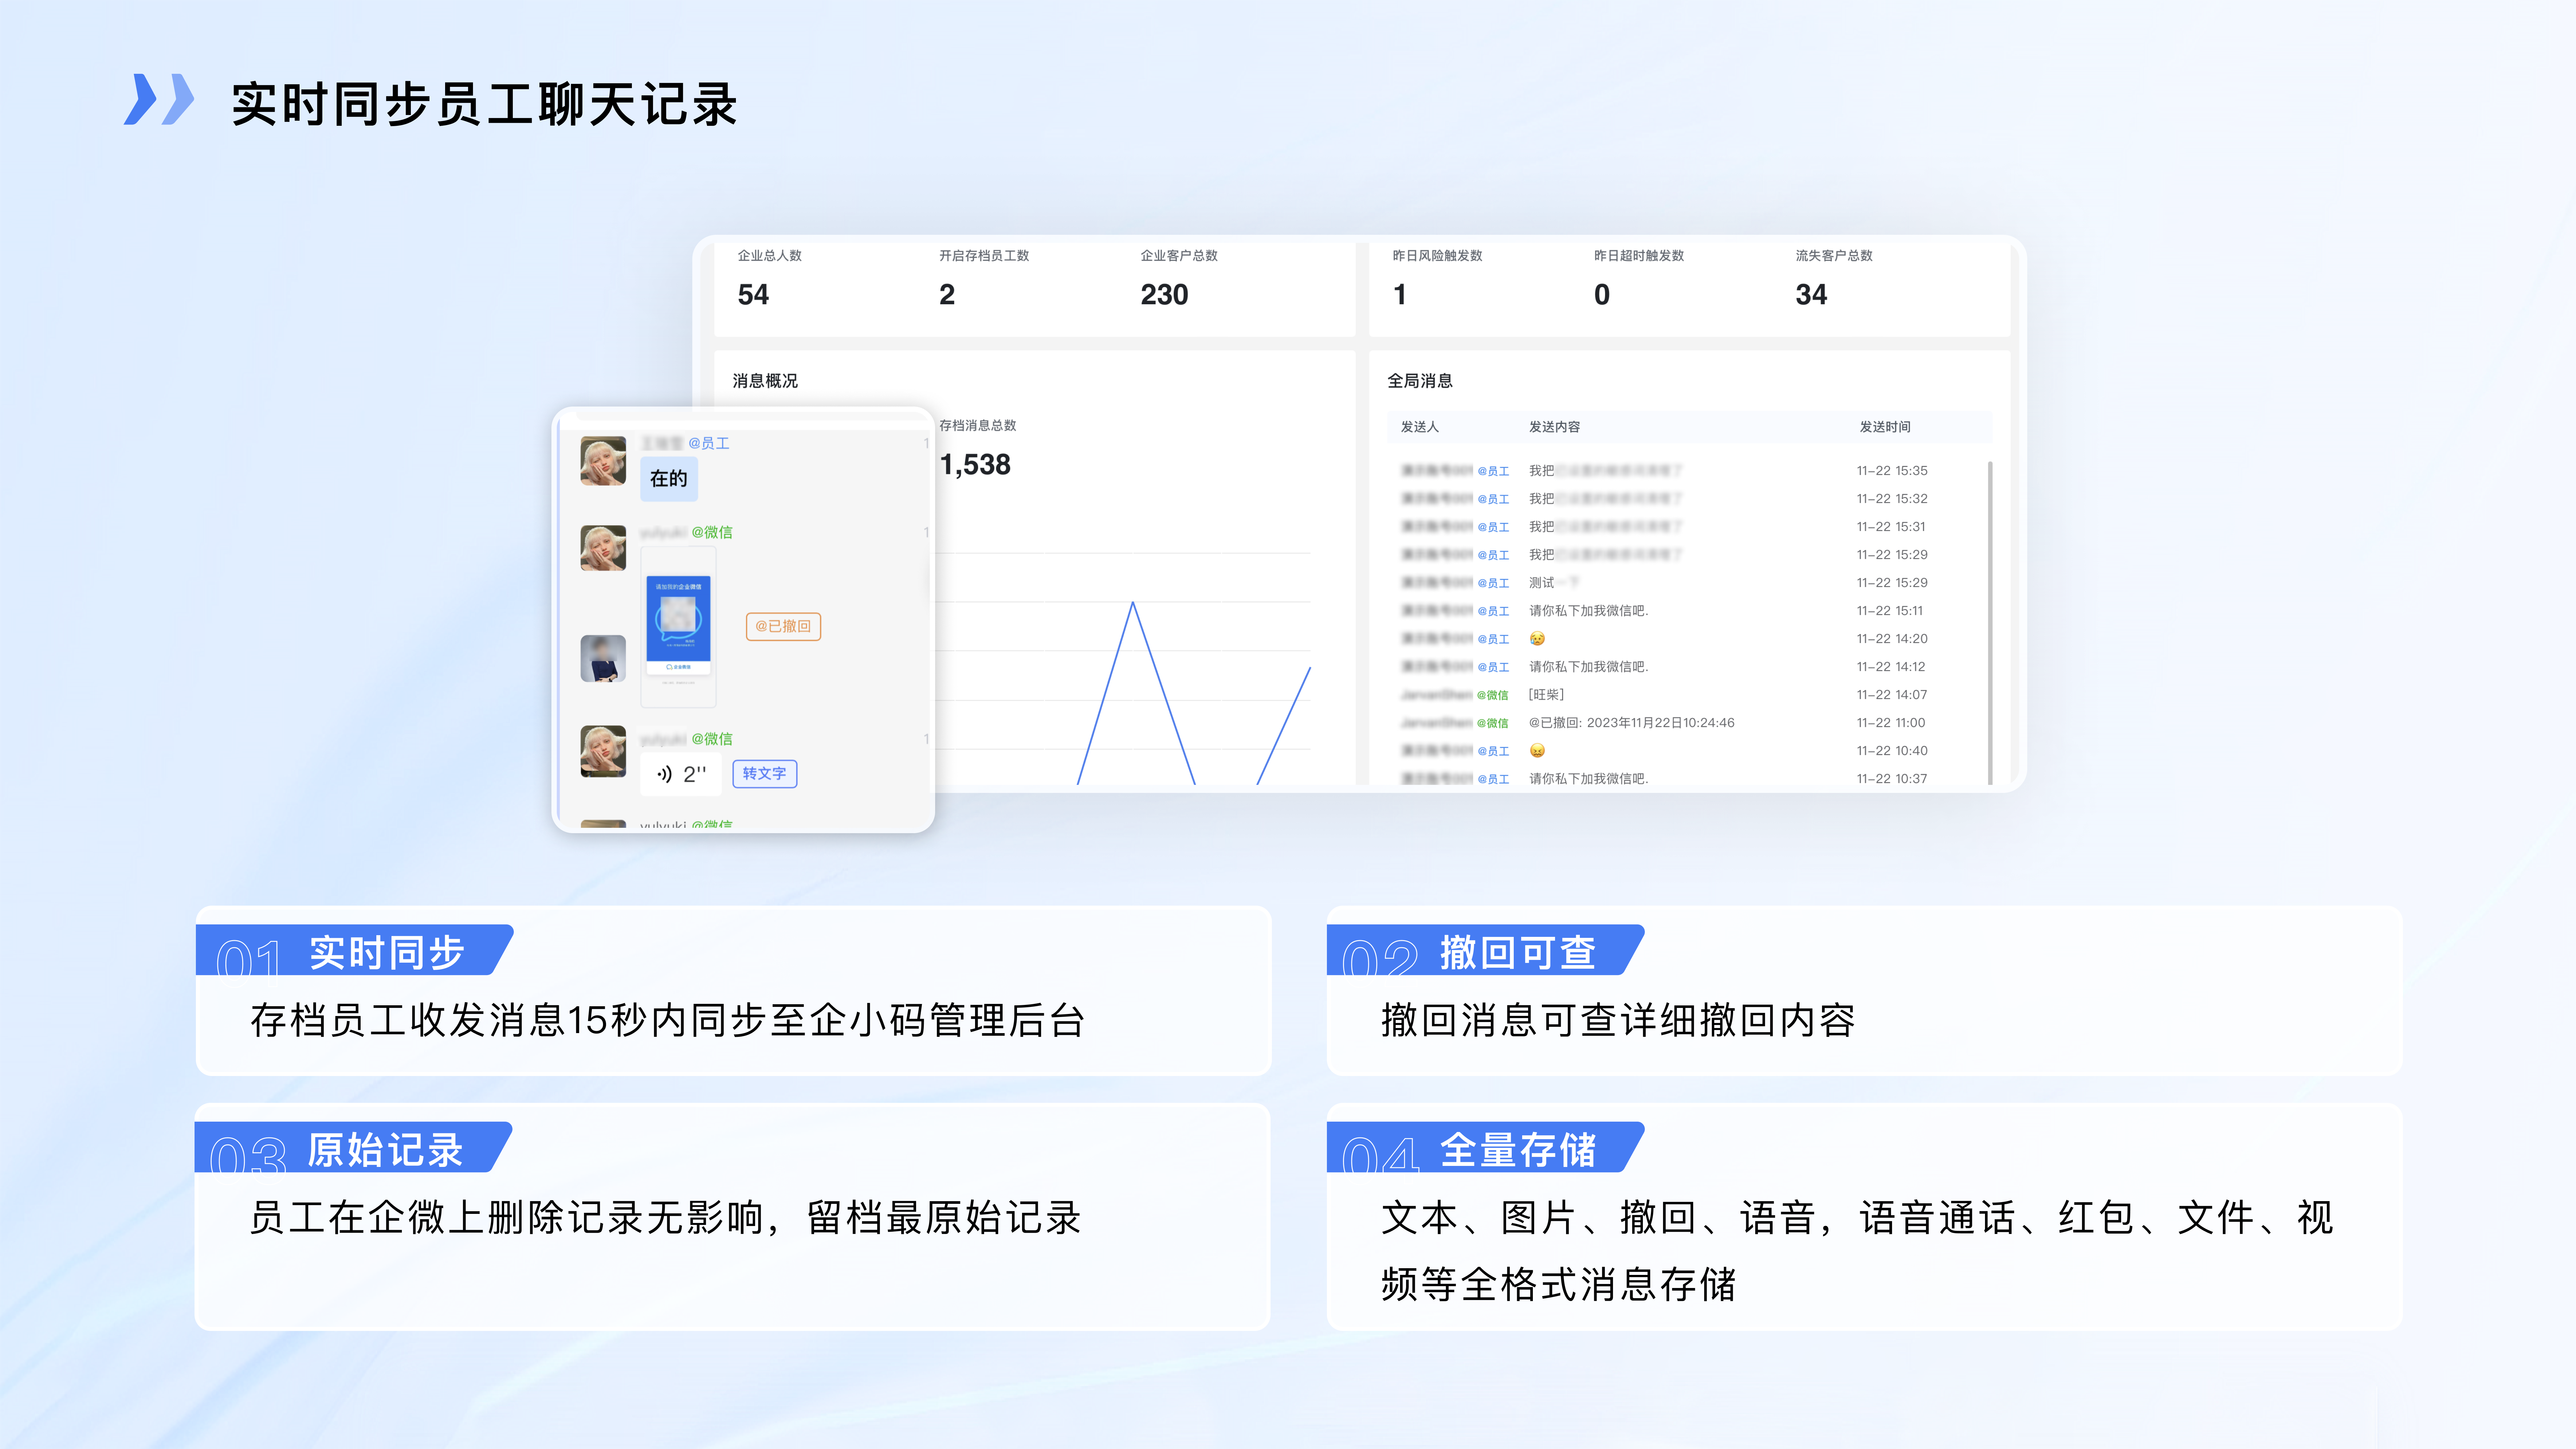This screenshot has width=2576, height=1449.
Task: Click the [旺柴] message content
Action: coord(1546,695)
